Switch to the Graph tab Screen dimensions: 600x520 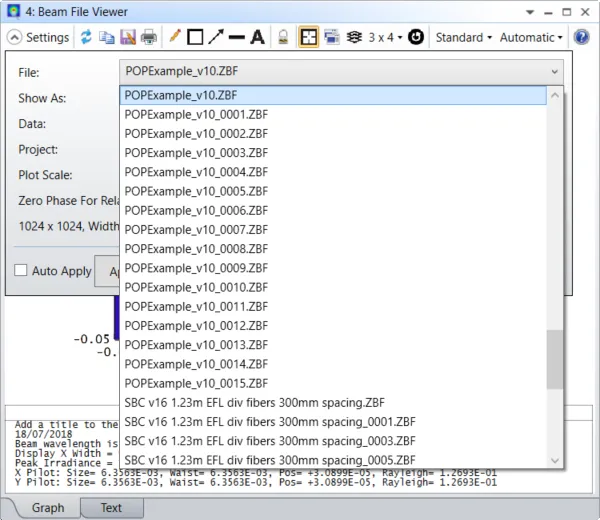pos(48,508)
